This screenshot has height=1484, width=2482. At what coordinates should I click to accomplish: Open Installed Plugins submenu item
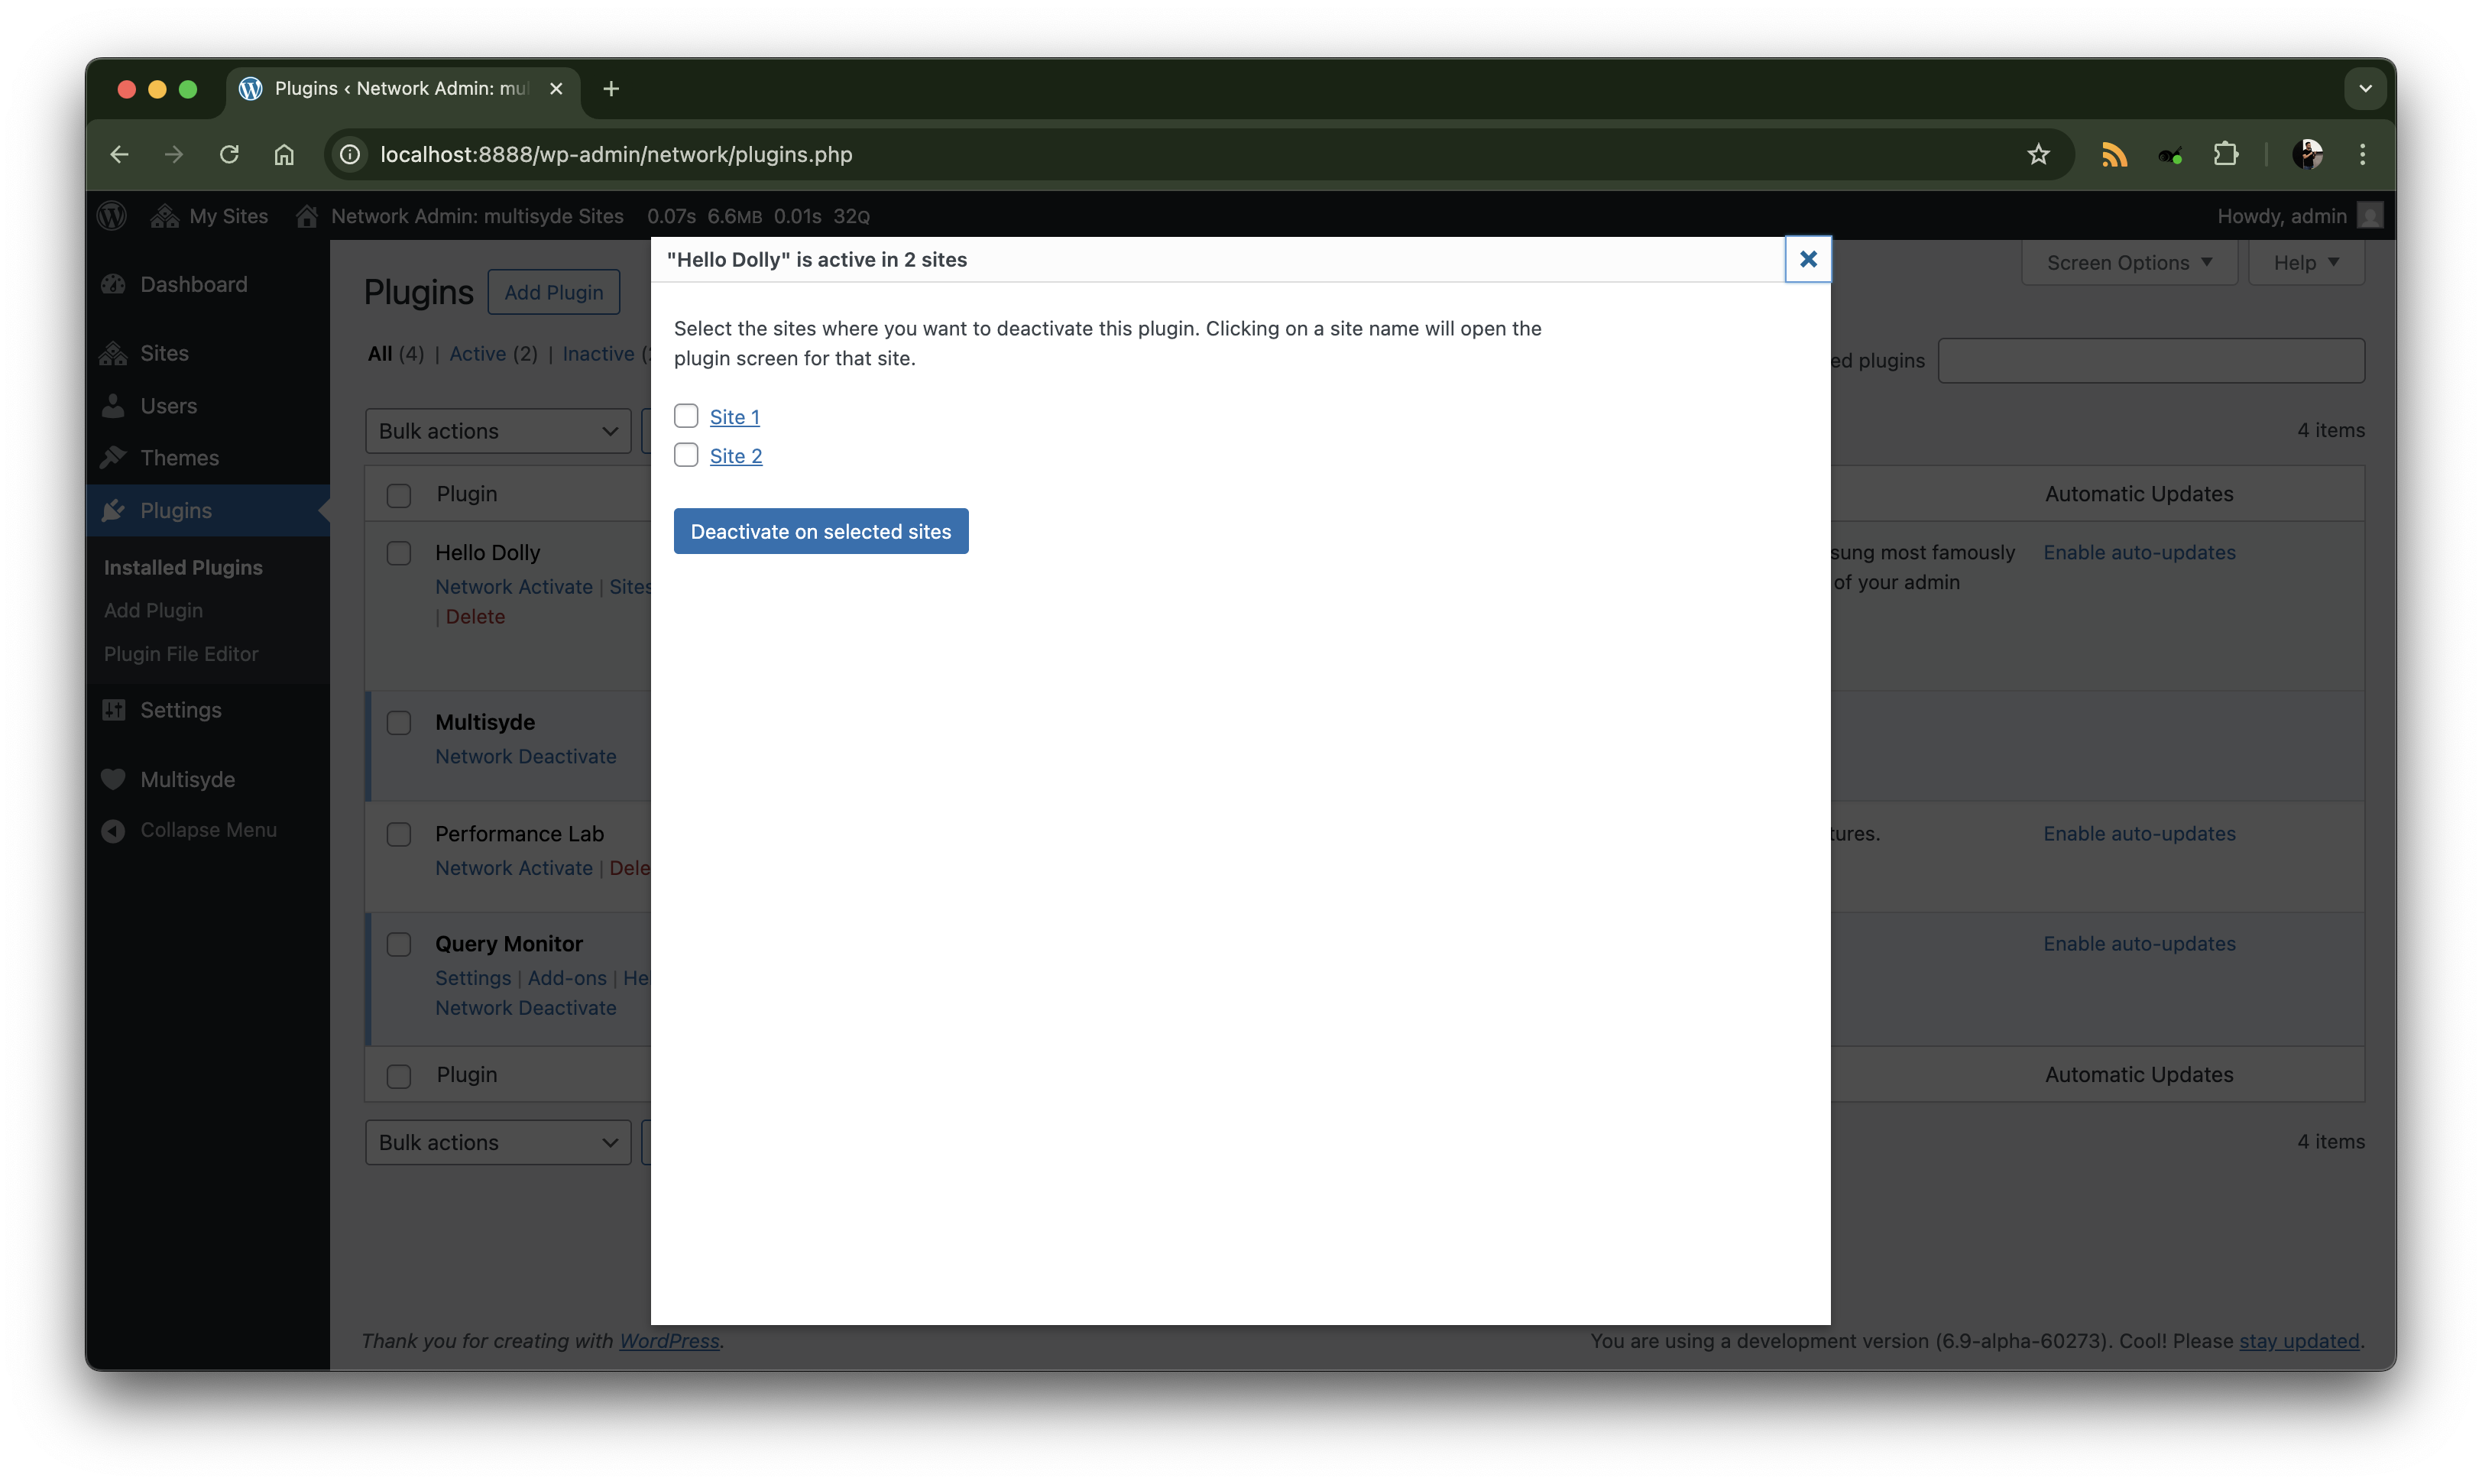tap(183, 567)
